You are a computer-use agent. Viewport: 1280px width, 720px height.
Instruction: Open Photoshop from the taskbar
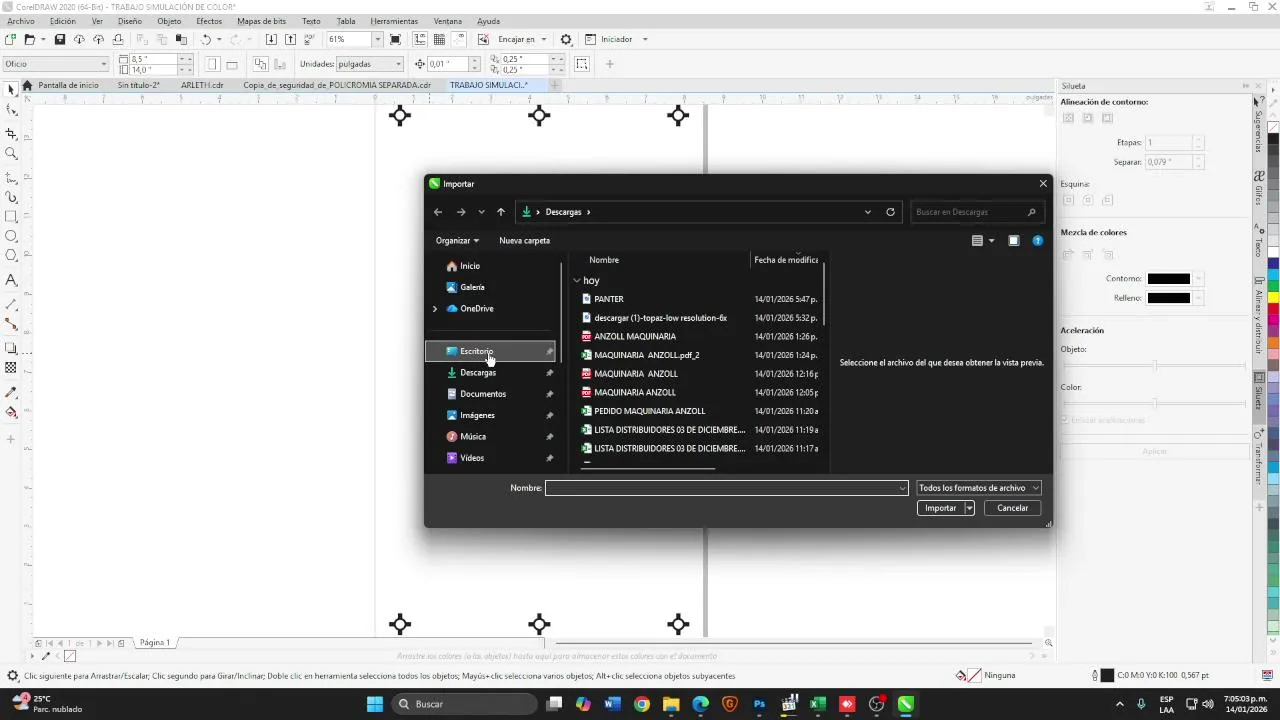point(759,704)
